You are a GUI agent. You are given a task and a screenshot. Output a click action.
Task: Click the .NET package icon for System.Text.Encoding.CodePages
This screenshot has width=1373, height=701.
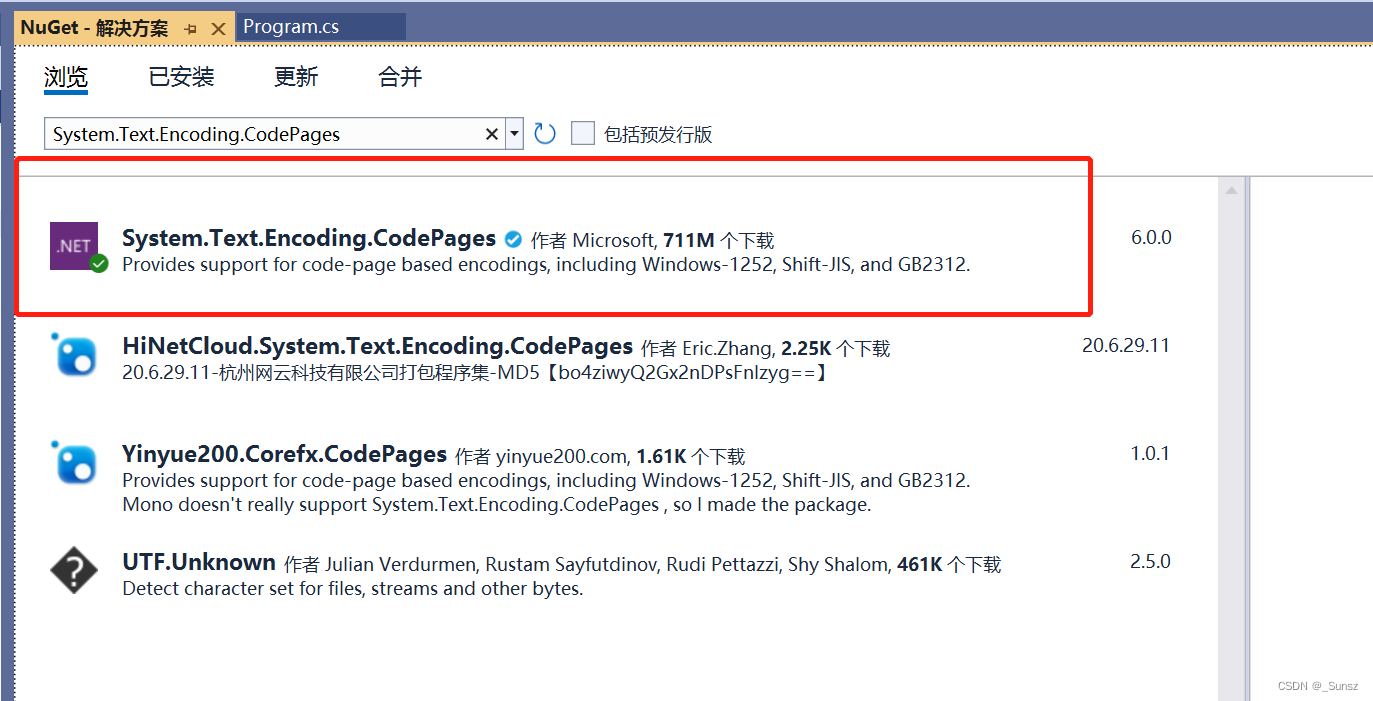(x=72, y=245)
